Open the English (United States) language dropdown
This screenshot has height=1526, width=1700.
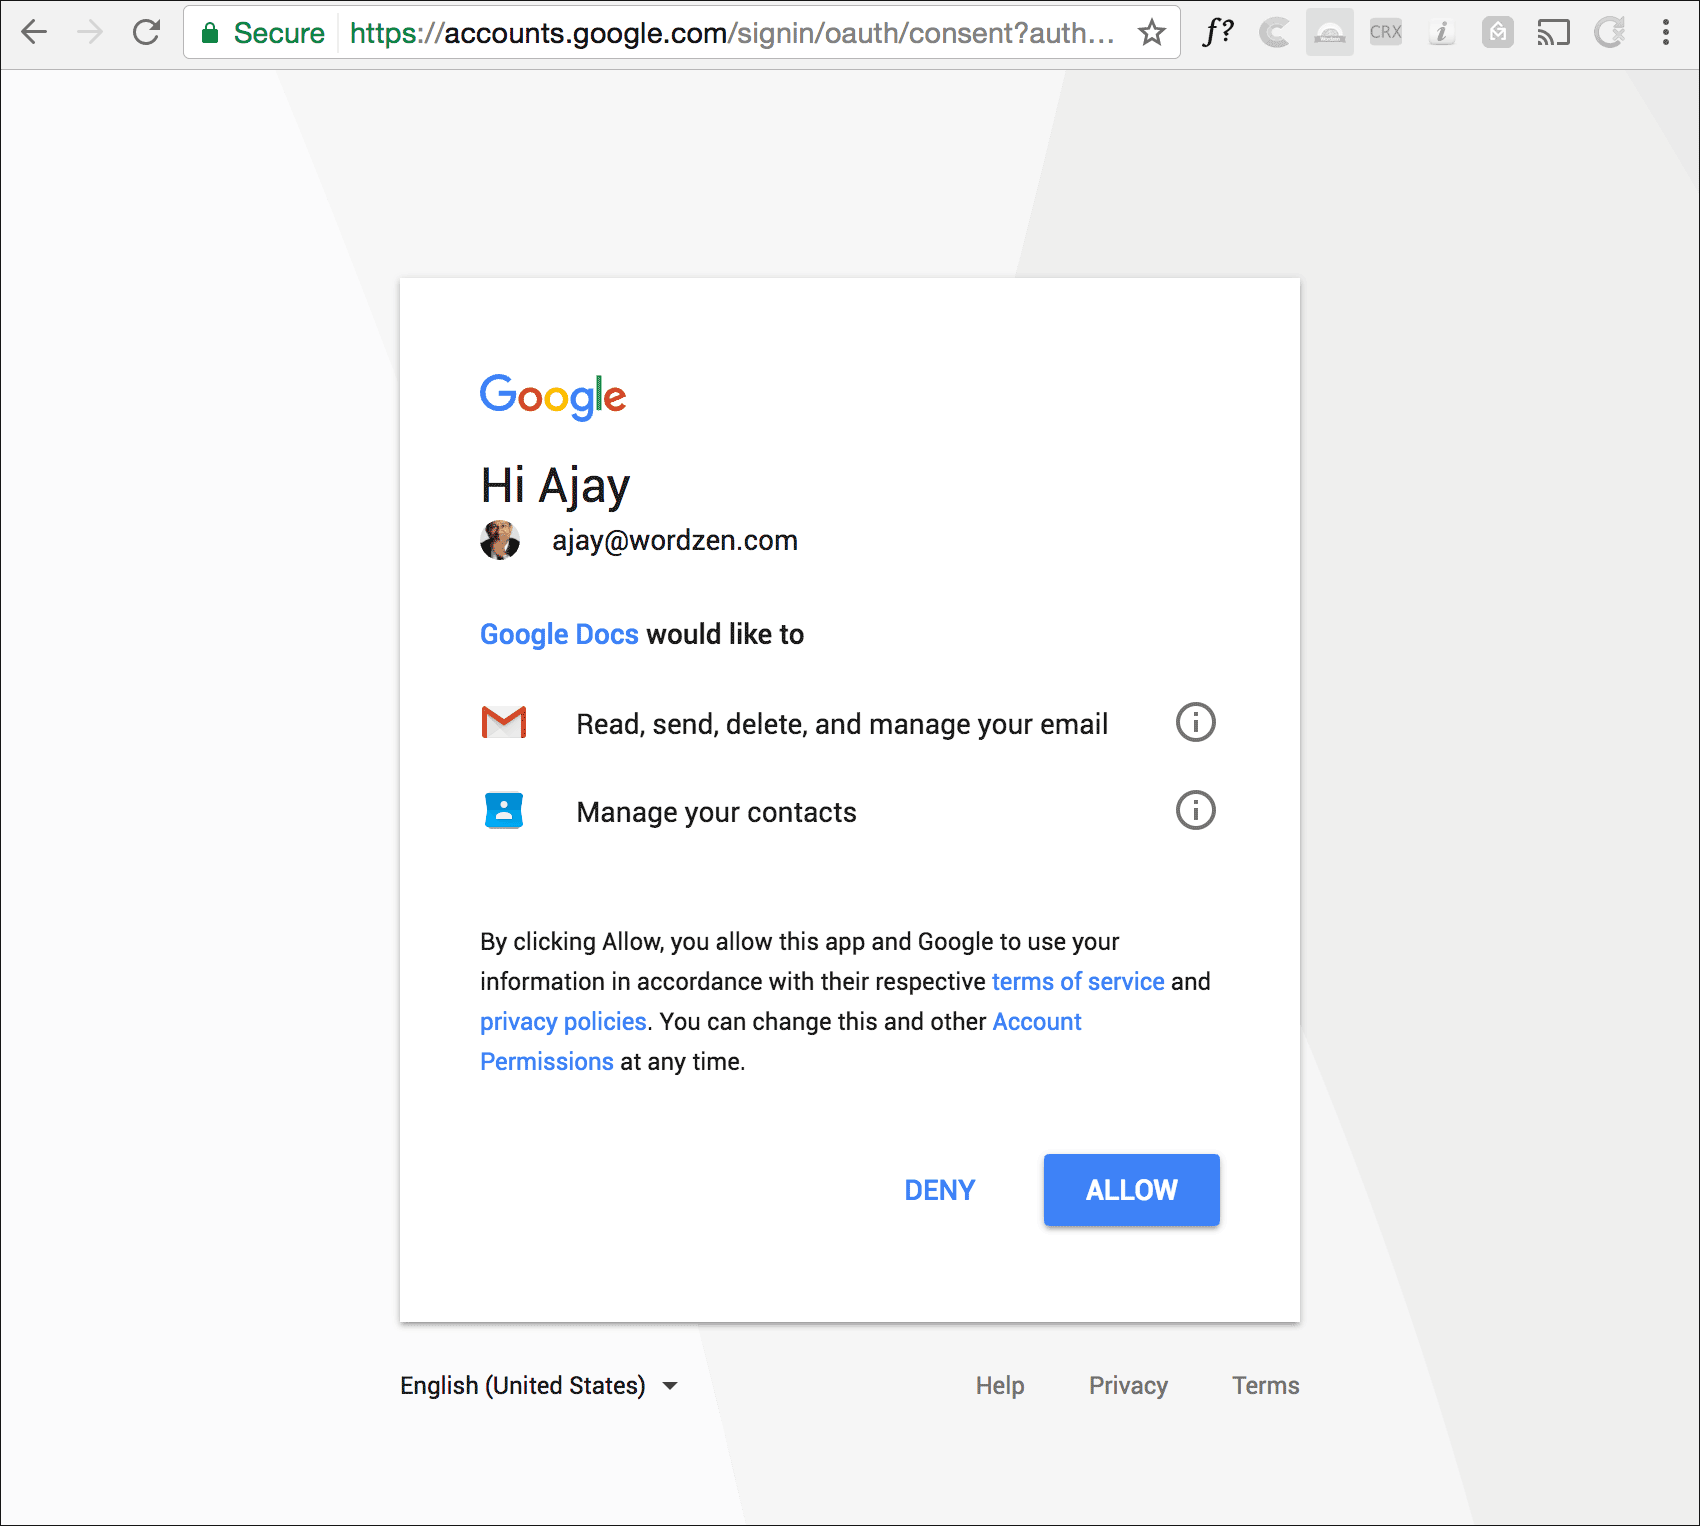coord(539,1385)
